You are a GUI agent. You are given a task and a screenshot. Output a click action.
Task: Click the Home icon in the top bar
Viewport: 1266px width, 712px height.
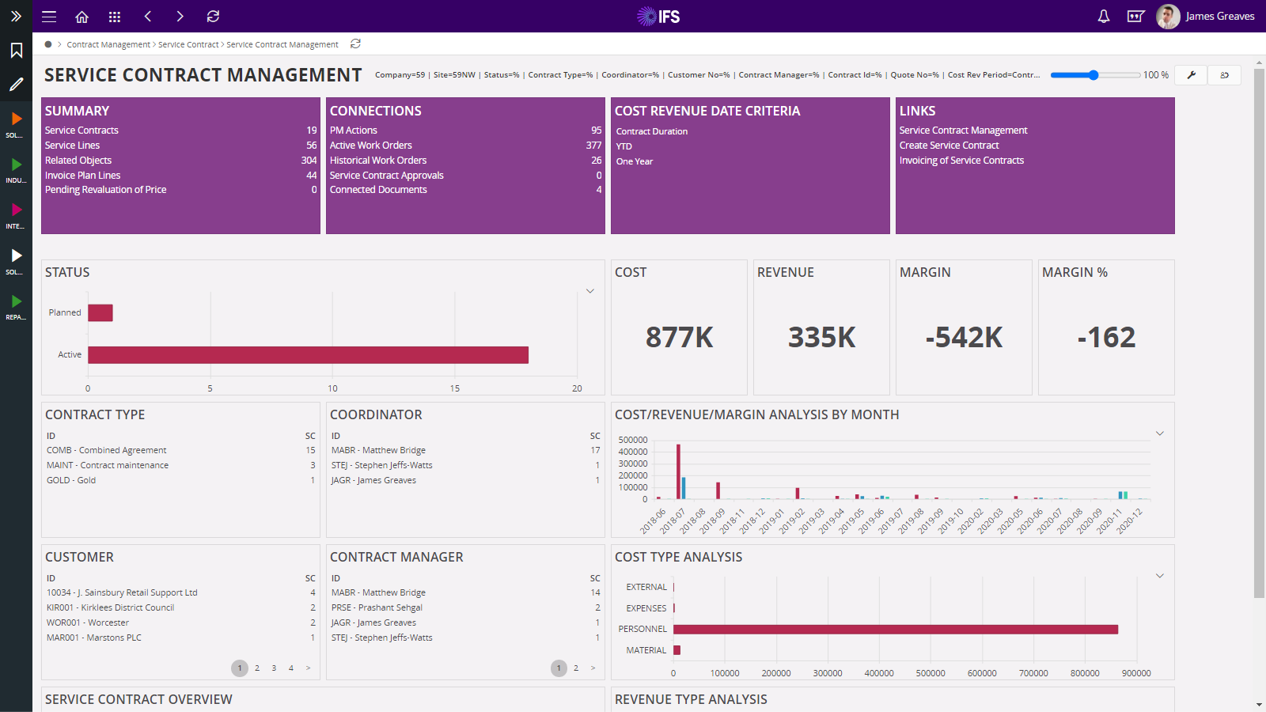pos(81,16)
